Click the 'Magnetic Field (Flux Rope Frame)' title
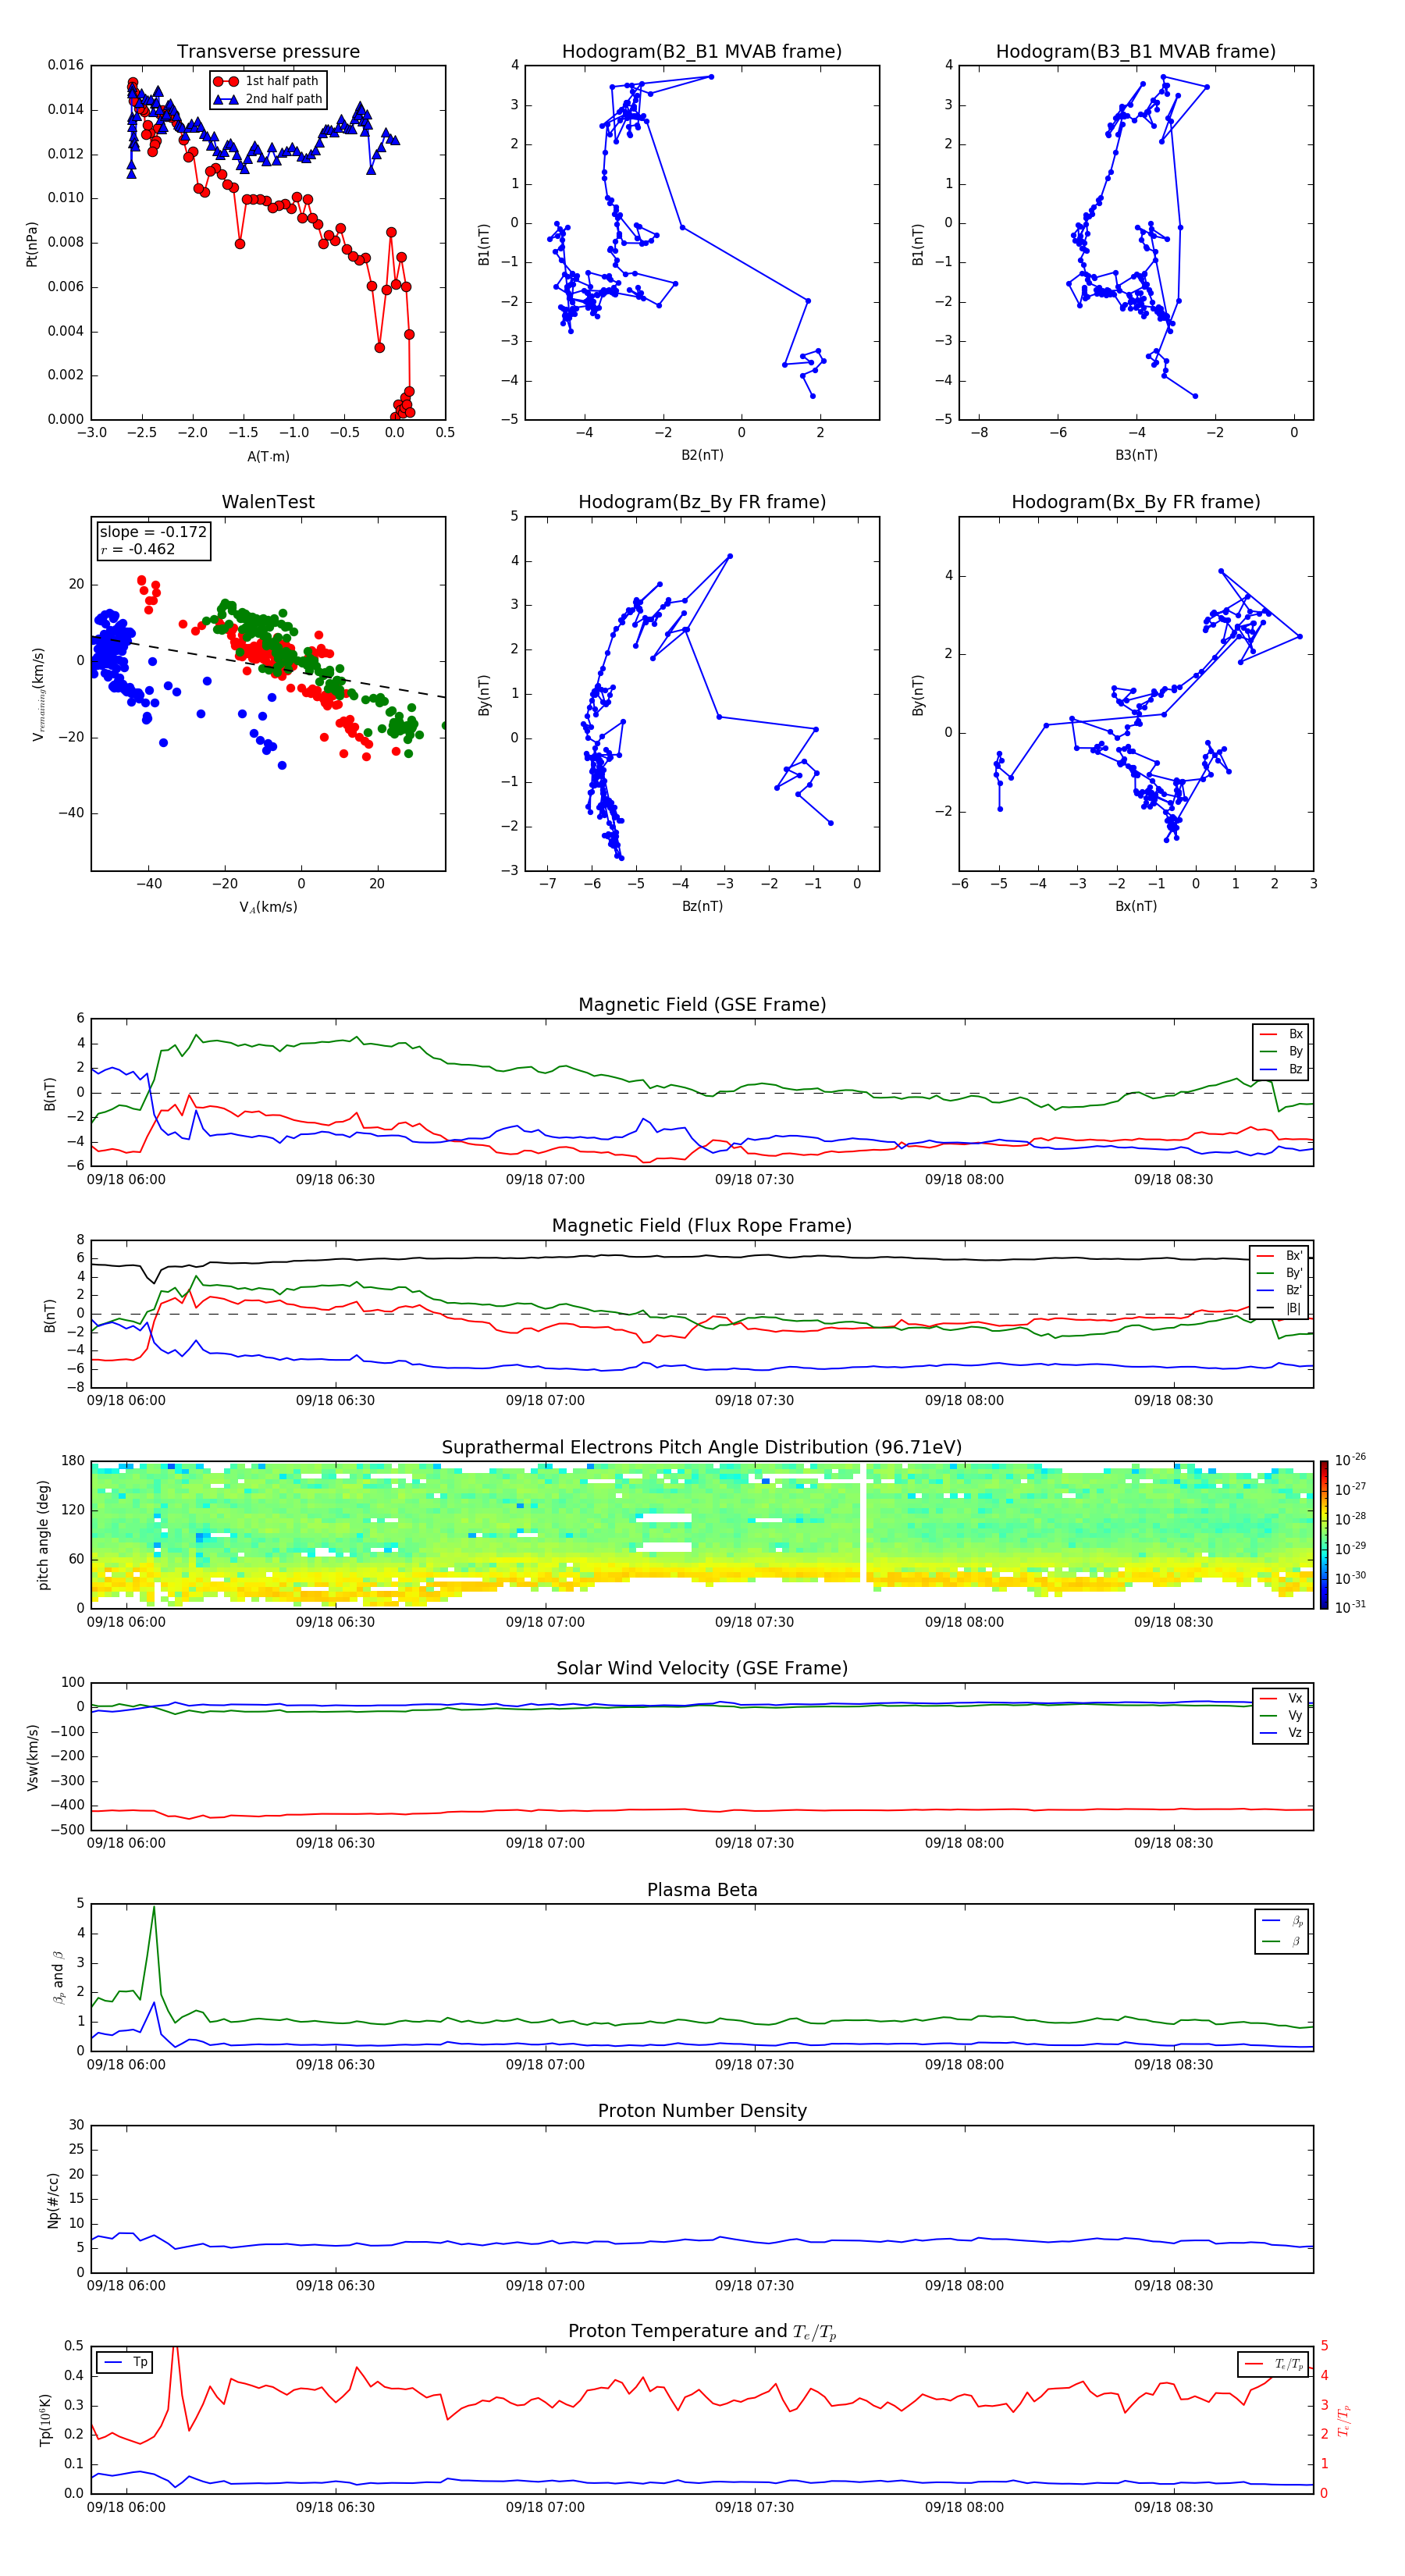This screenshot has height=2576, width=1405. [x=702, y=1226]
